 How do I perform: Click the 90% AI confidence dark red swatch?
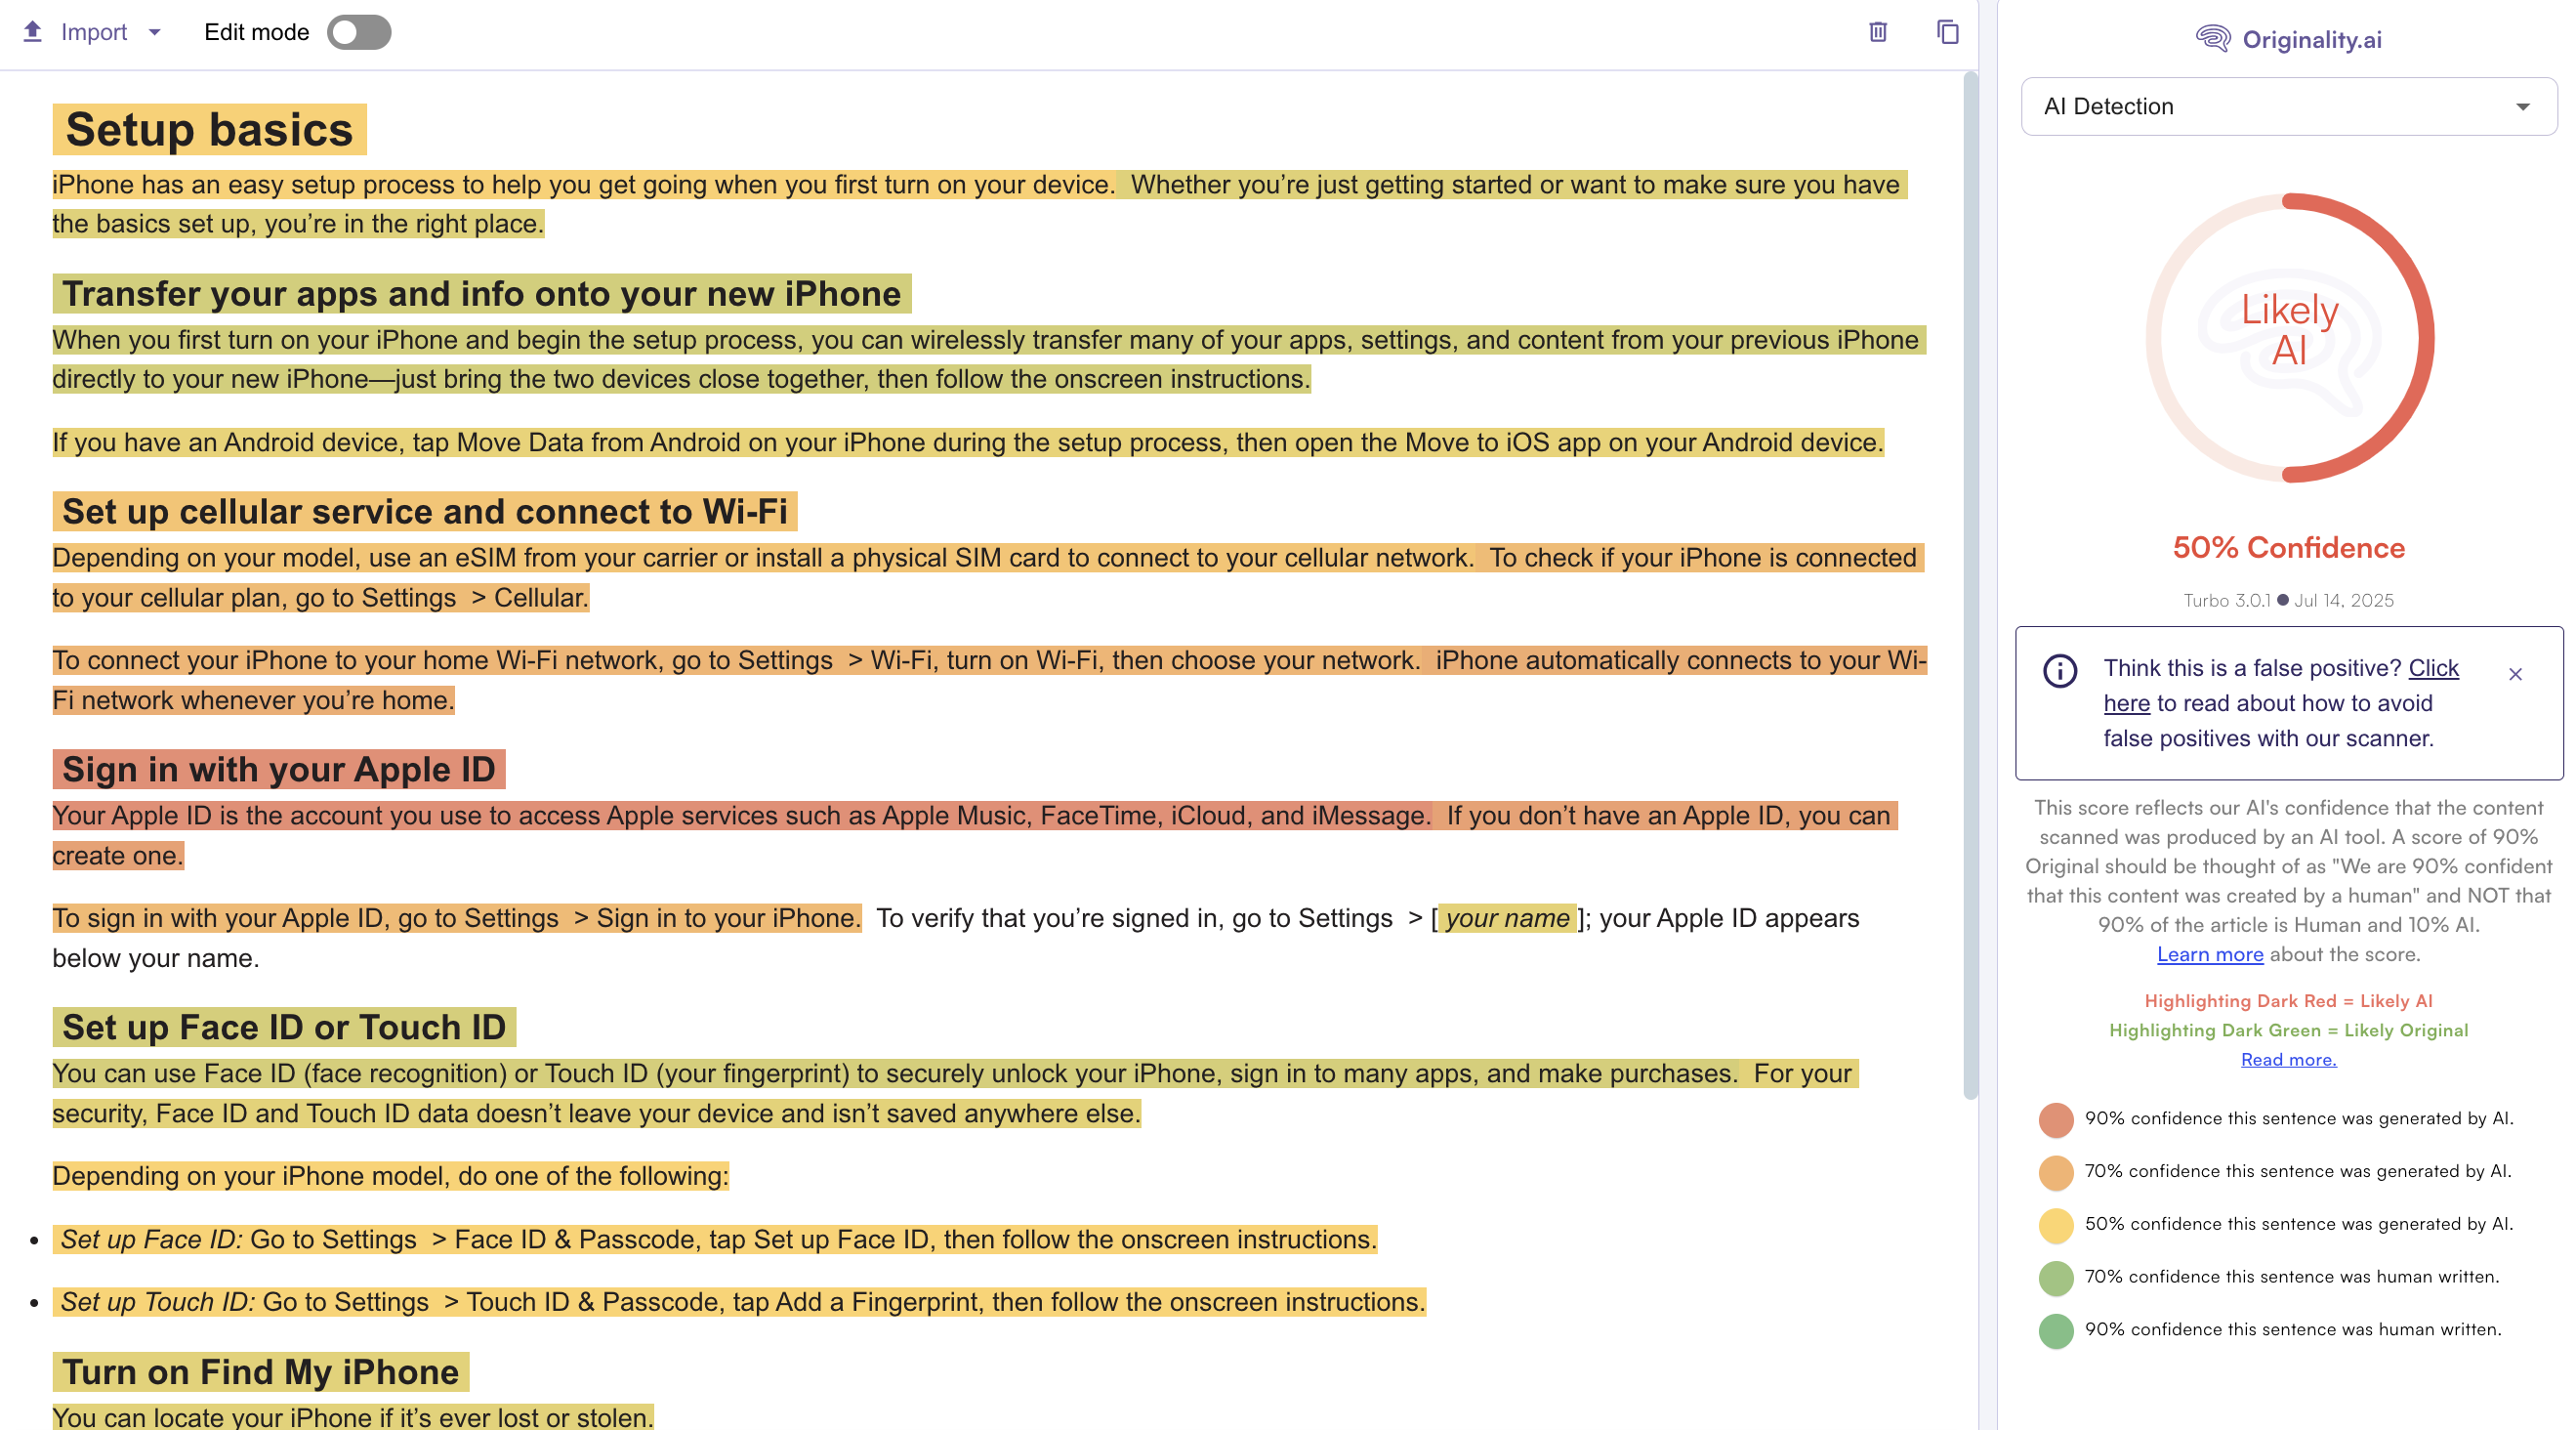2055,1119
